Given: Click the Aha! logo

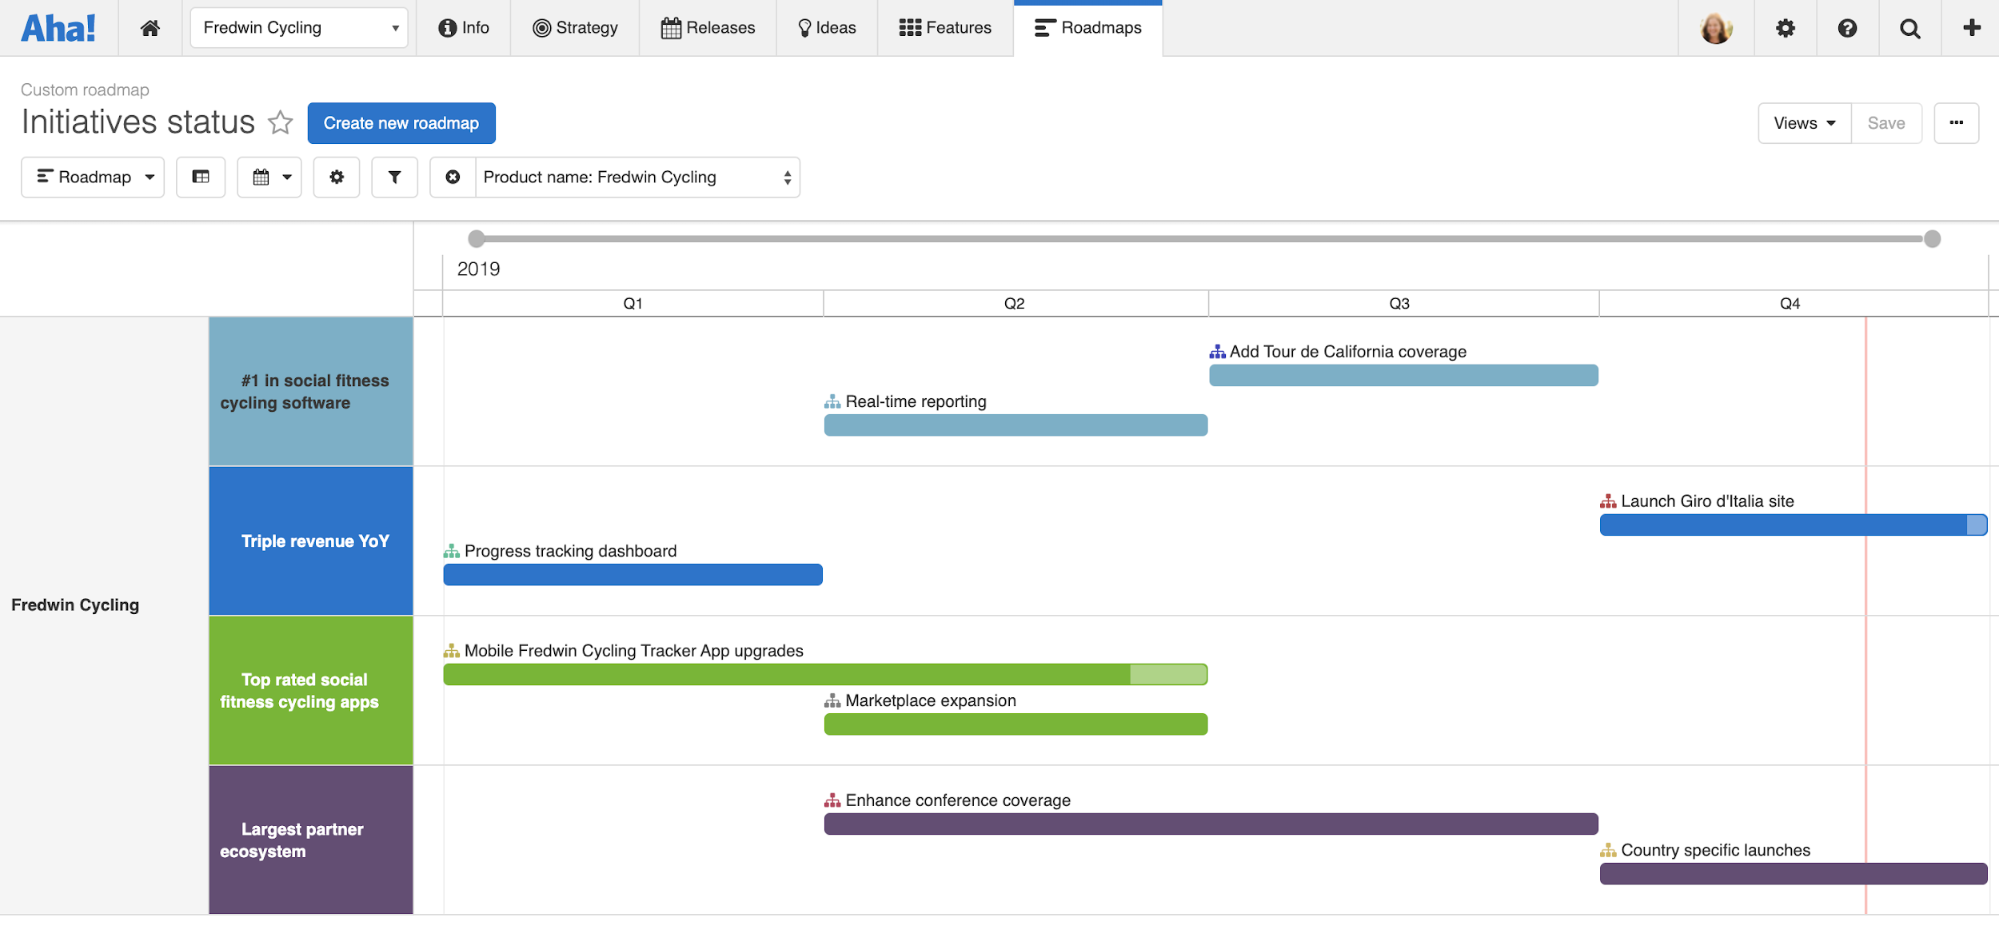Looking at the screenshot, I should click(58, 28).
